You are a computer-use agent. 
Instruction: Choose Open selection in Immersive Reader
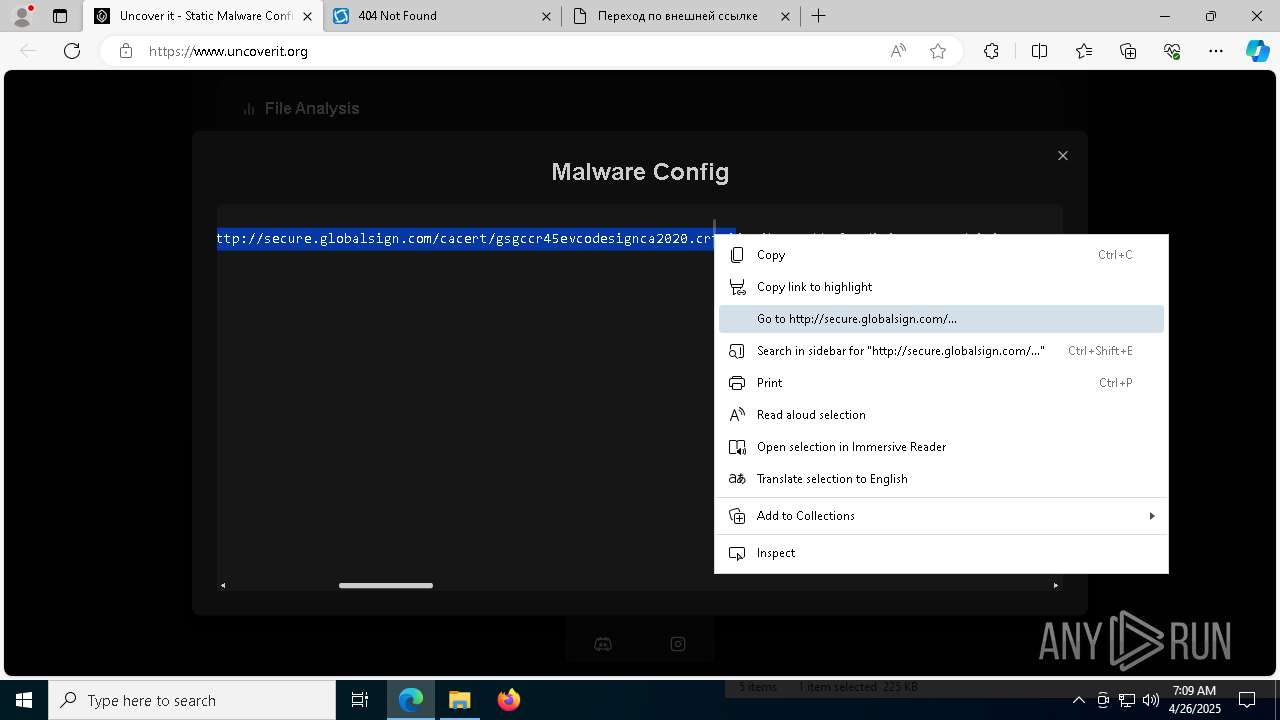coord(941,447)
